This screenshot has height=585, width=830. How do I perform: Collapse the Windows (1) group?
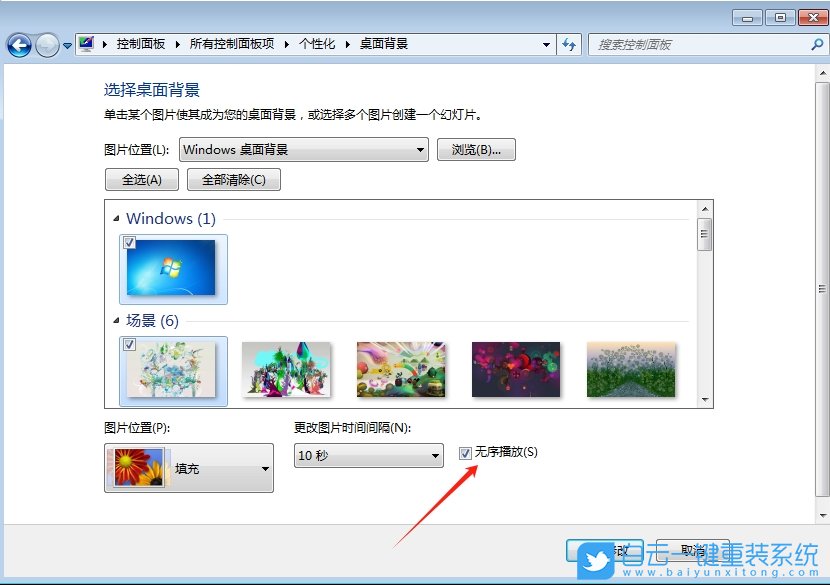click(116, 218)
